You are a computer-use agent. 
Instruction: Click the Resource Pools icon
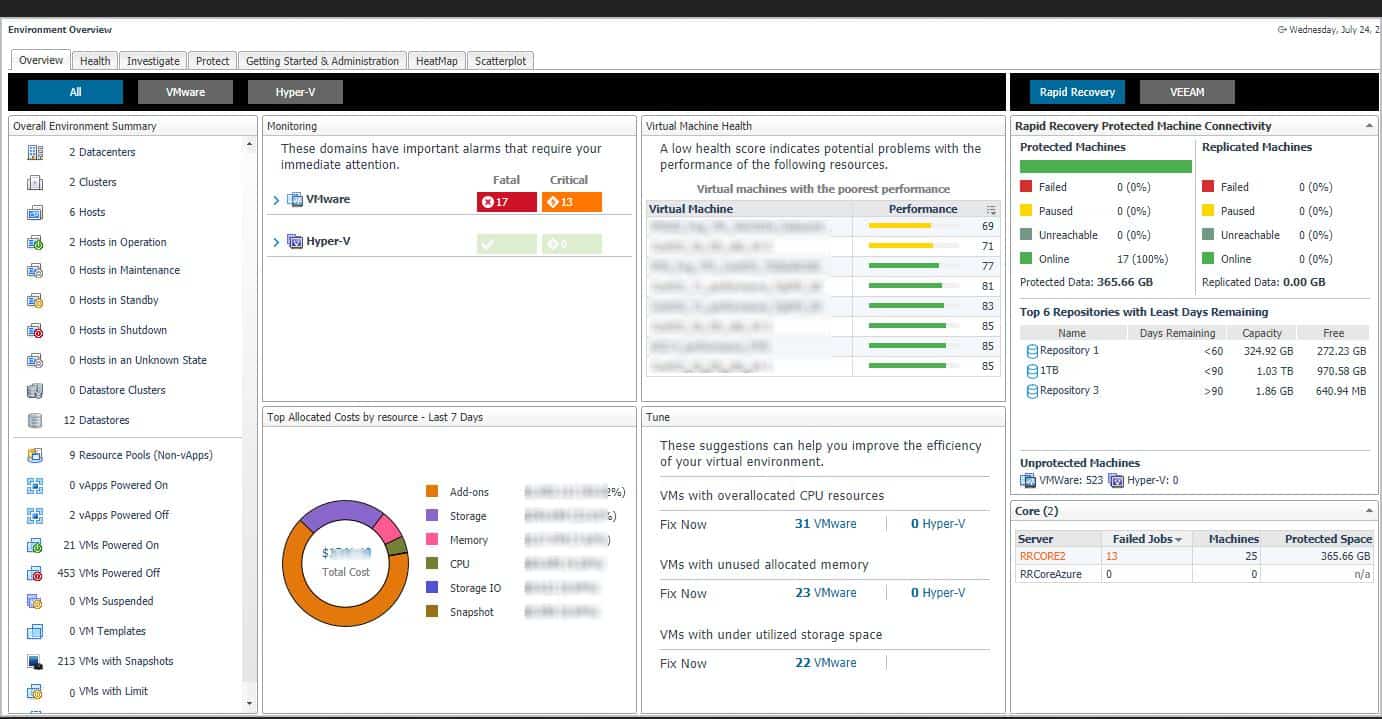coord(35,455)
